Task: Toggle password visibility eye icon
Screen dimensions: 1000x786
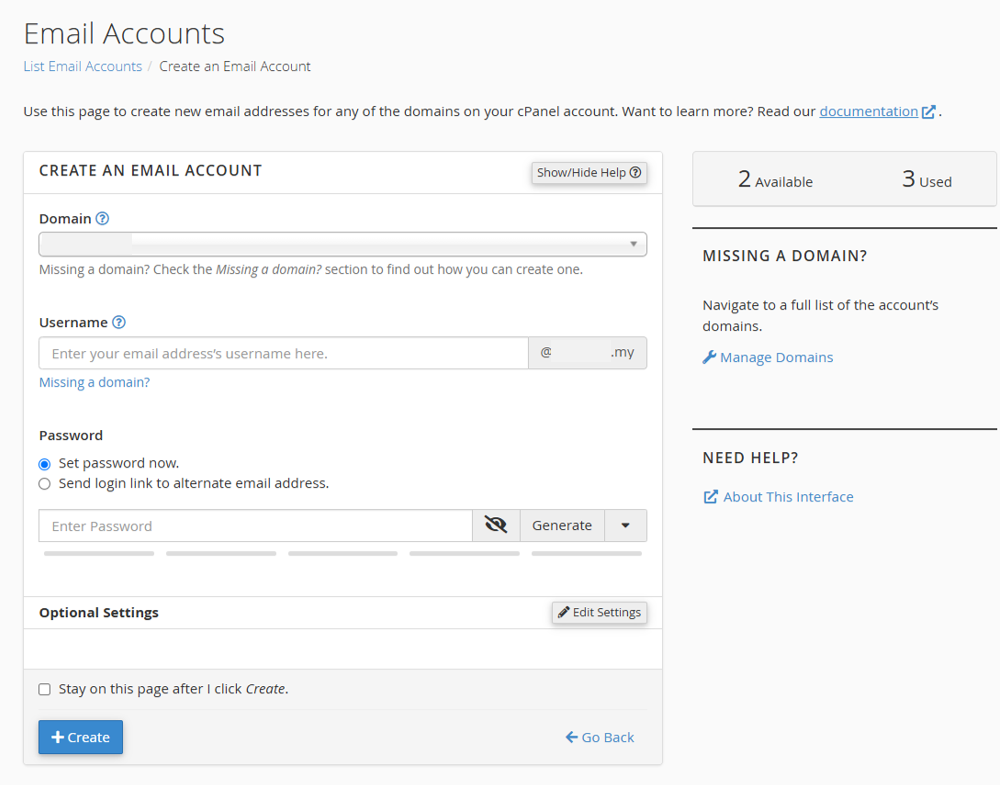Action: click(496, 526)
